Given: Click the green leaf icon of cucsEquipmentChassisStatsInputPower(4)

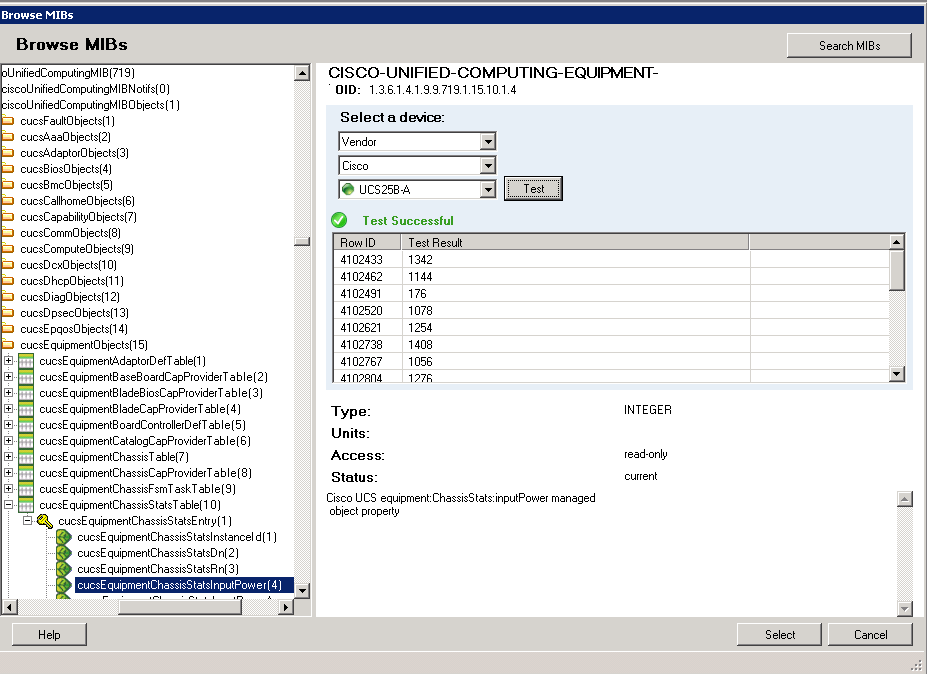Looking at the screenshot, I should [x=64, y=585].
